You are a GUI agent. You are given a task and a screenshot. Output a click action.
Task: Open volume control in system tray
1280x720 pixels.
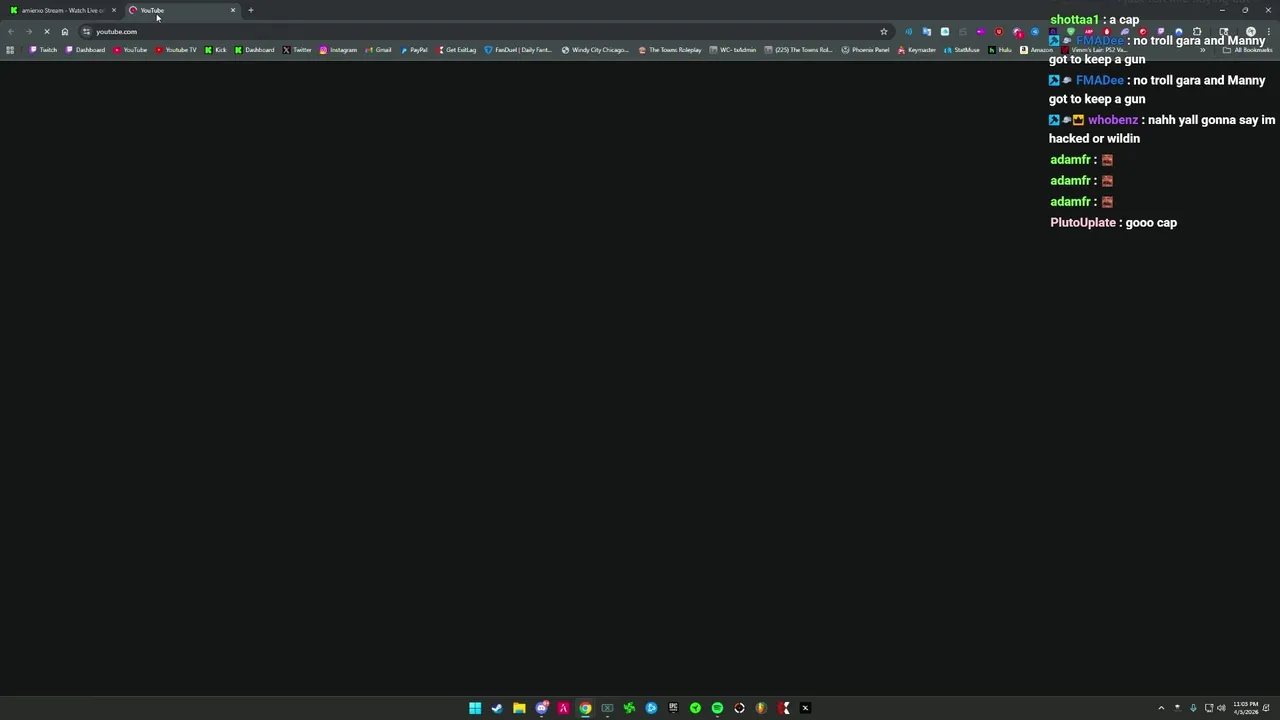[1221, 708]
